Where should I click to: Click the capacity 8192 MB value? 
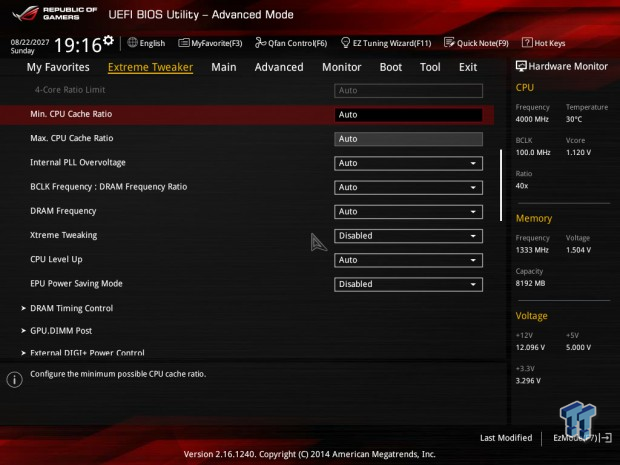pyautogui.click(x=530, y=283)
